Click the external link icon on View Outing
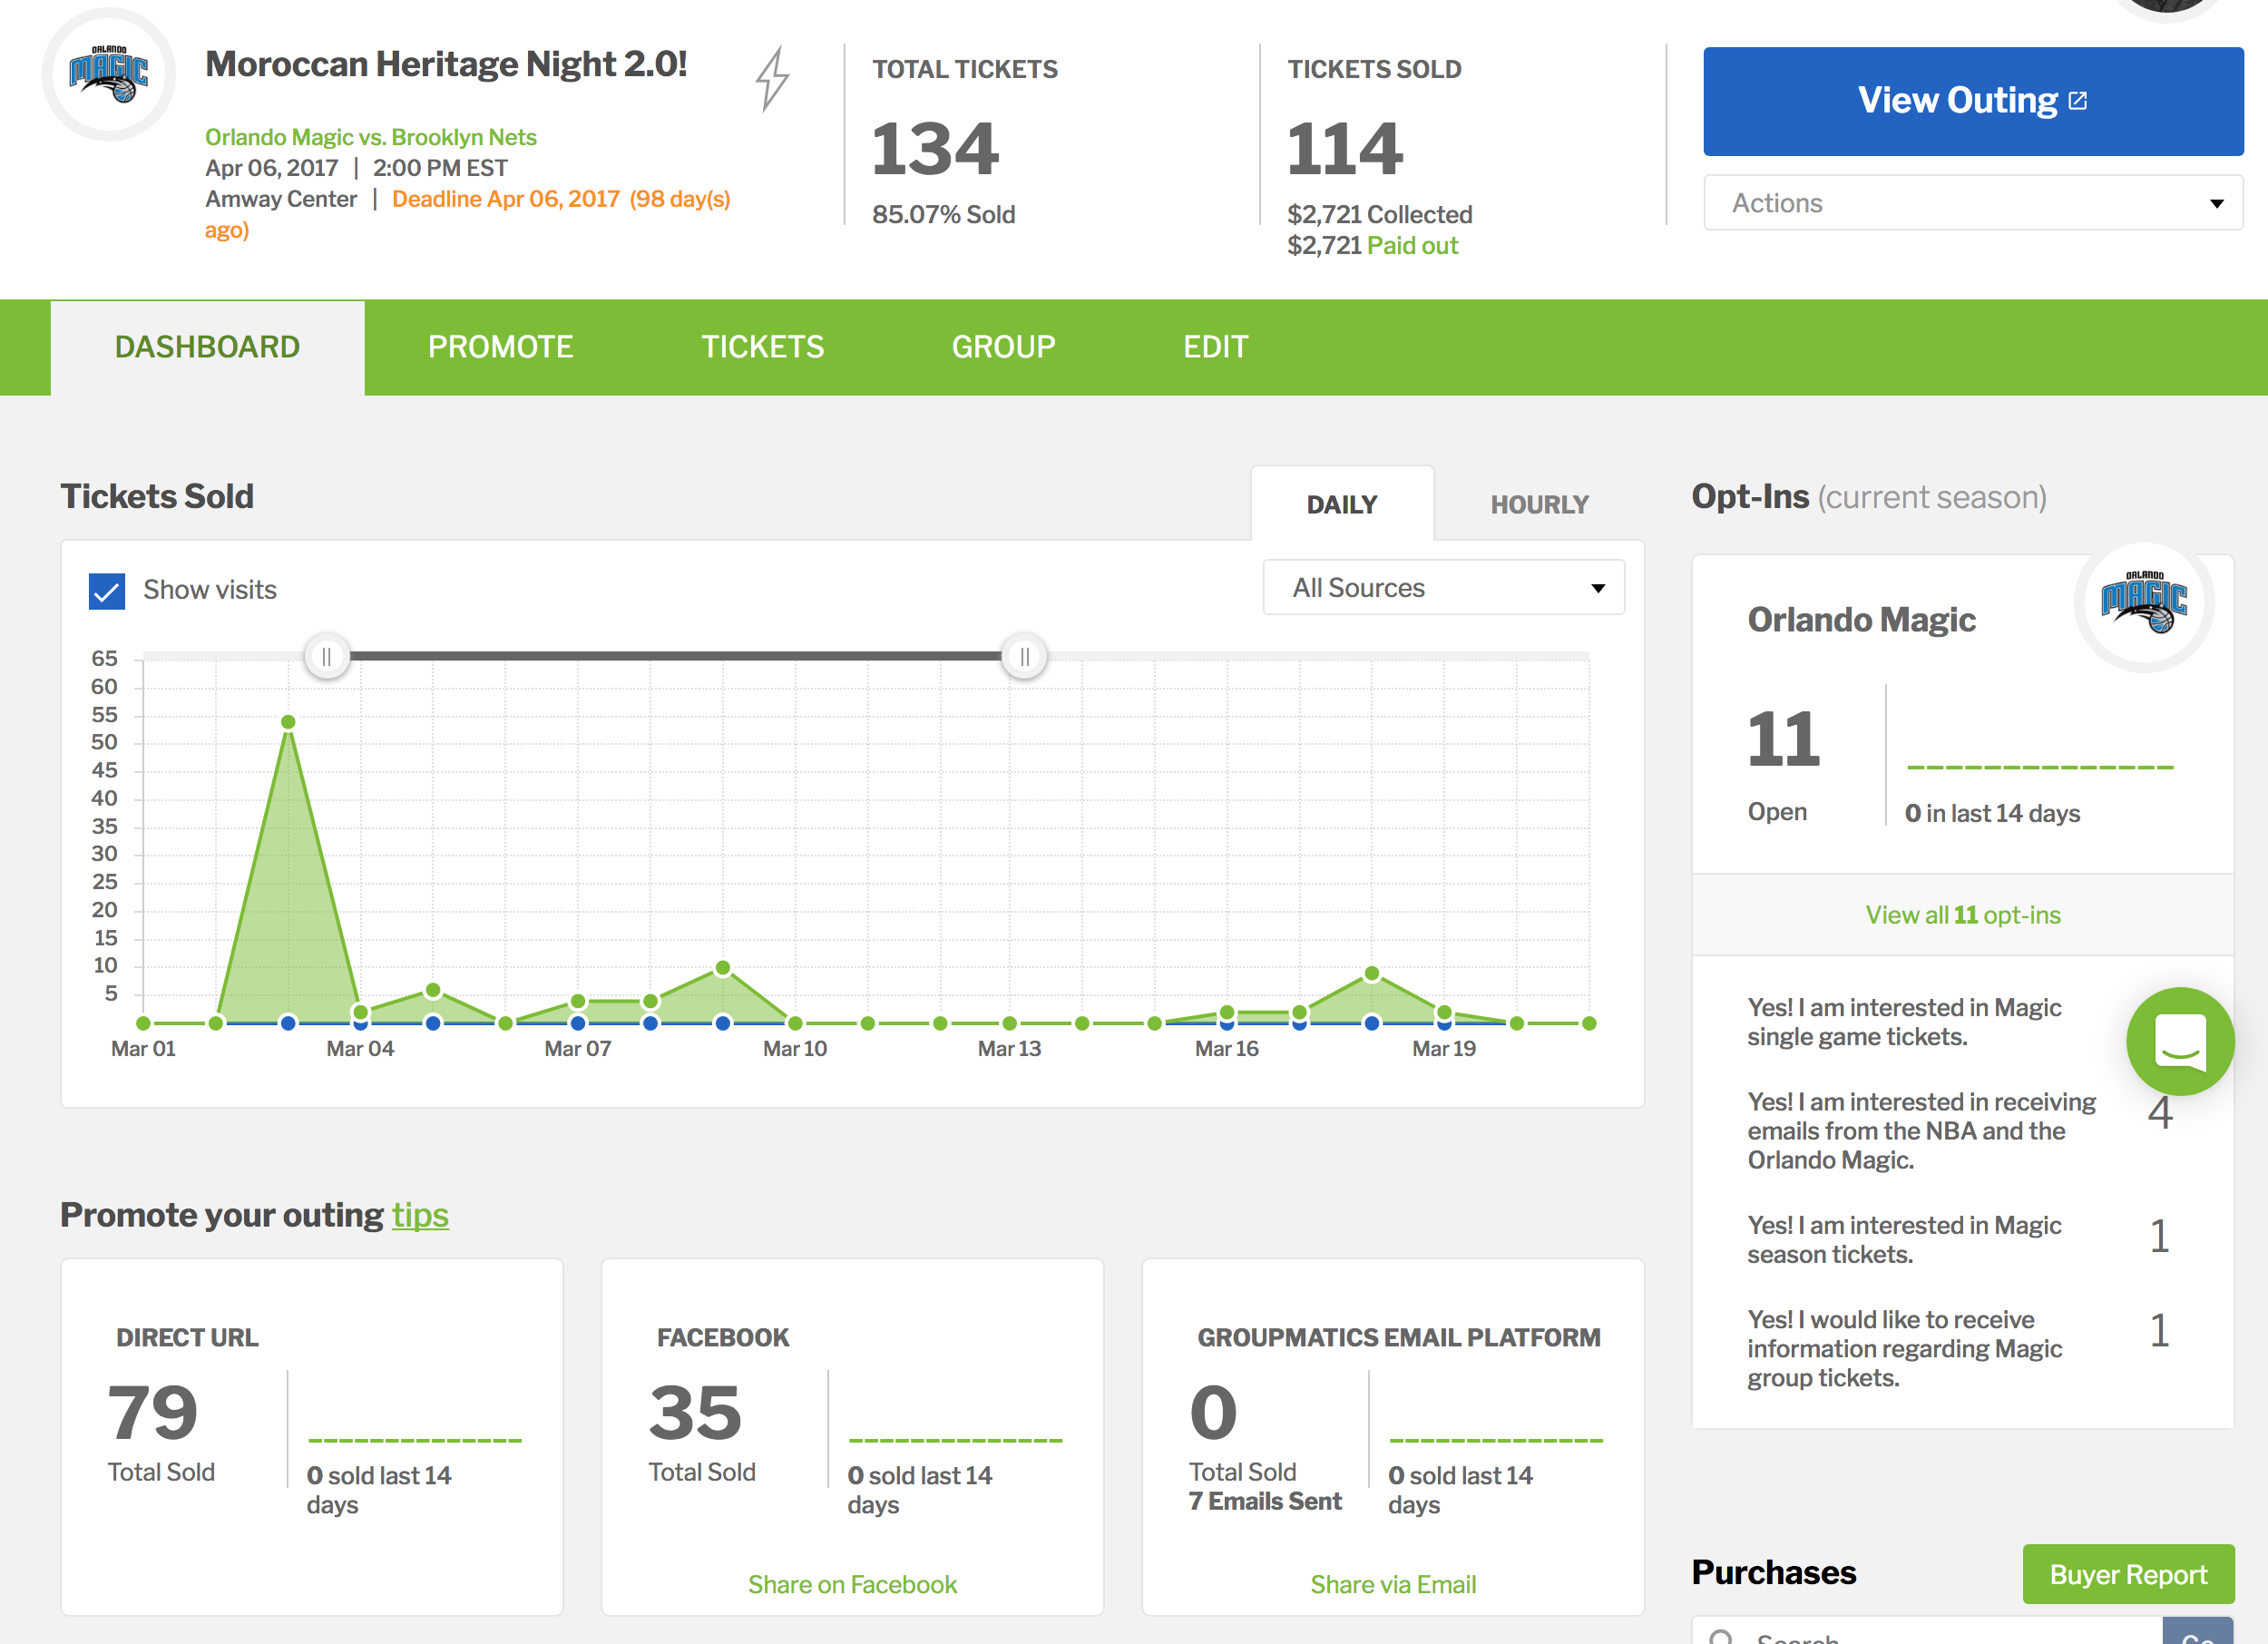2268x1644 pixels. (x=2078, y=101)
